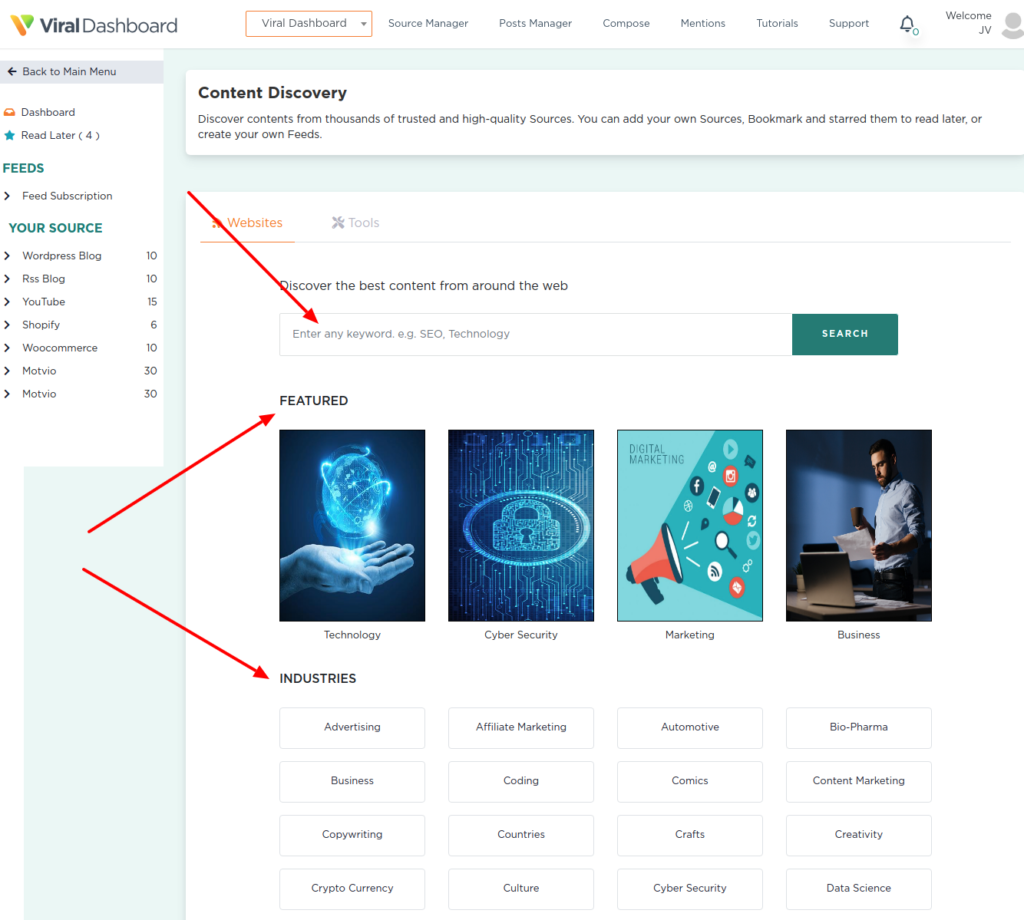Click the Technology caption text
The width and height of the screenshot is (1024, 920).
click(352, 635)
